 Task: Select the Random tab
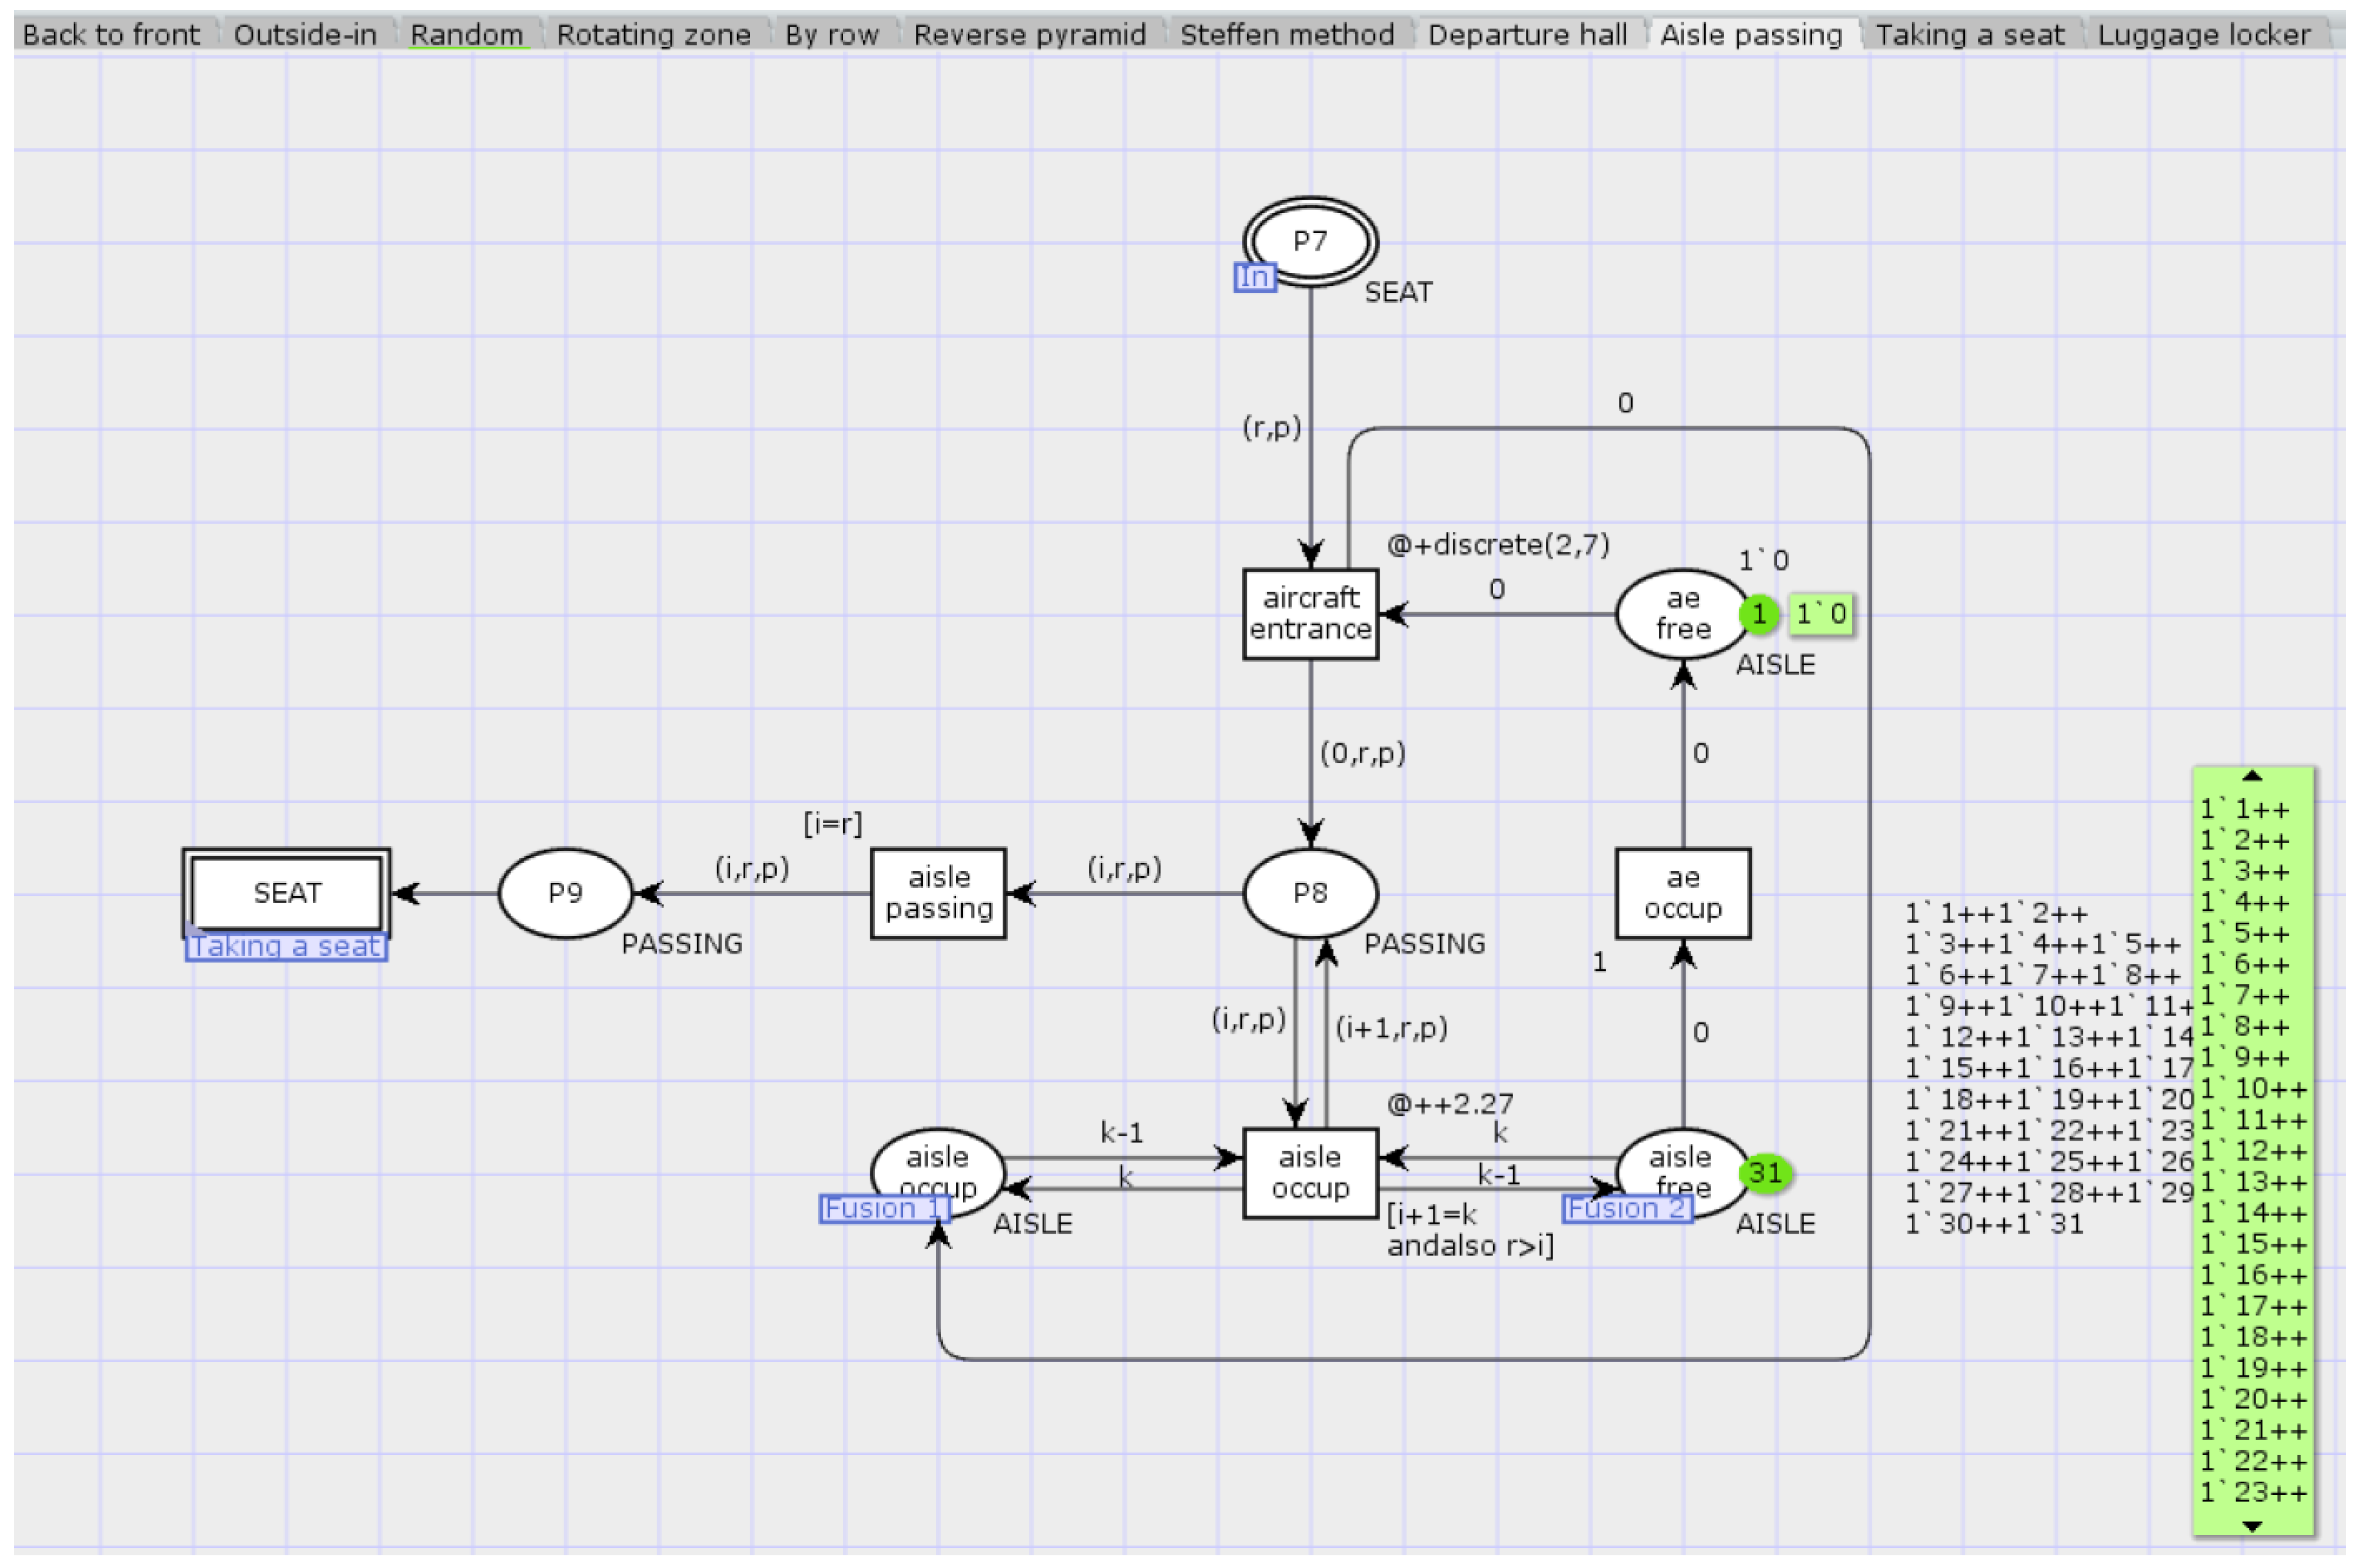466,35
